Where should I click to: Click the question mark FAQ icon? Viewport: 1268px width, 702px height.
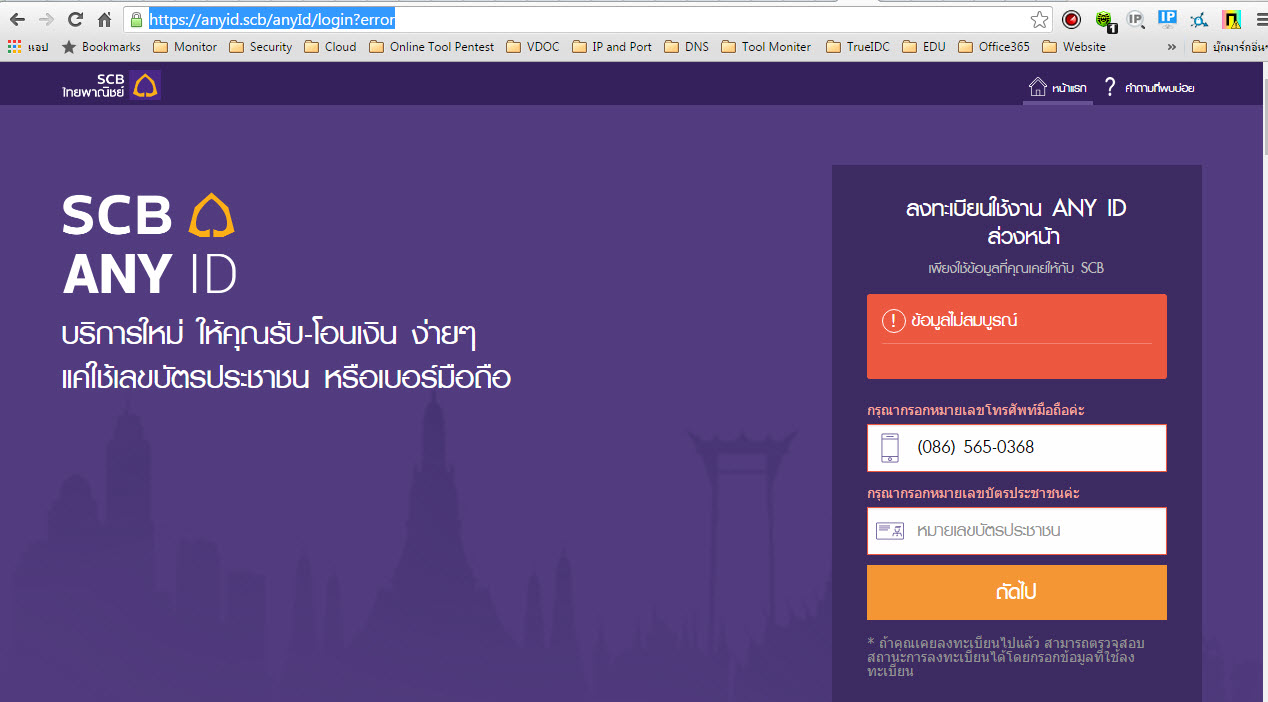(x=1109, y=88)
